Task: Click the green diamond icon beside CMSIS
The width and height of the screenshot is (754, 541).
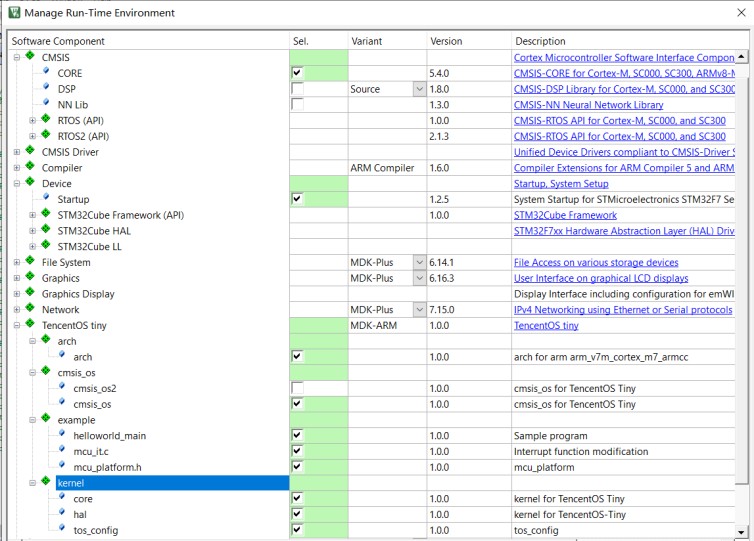Action: [x=30, y=56]
